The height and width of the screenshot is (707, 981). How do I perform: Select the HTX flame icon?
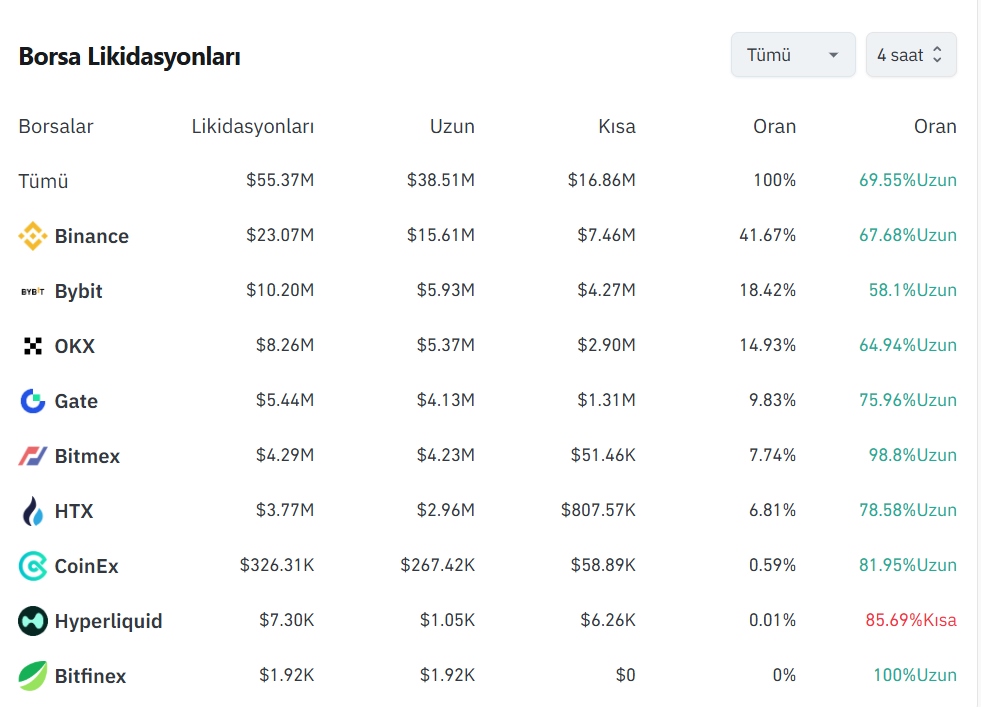coord(30,510)
